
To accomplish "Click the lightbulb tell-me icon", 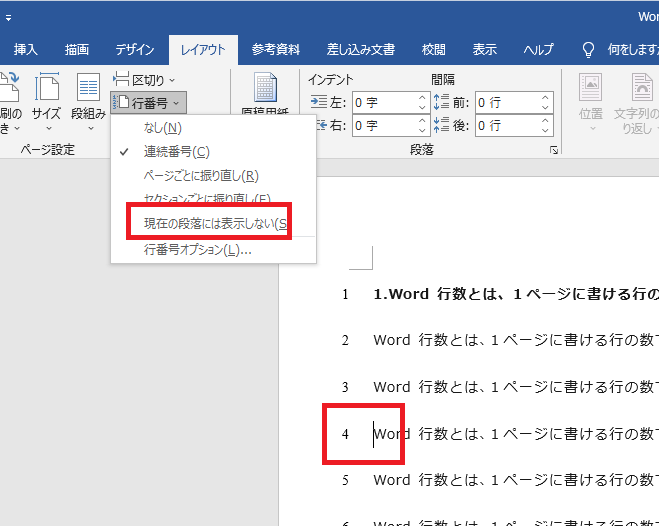I will 588,50.
